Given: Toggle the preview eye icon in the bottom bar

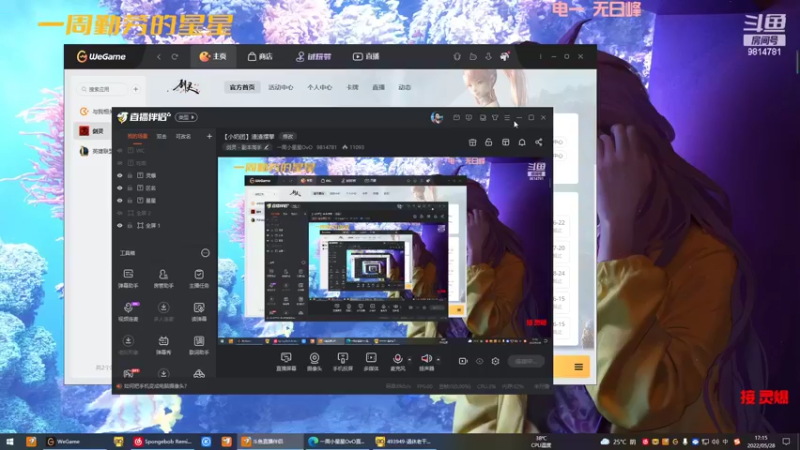Looking at the screenshot, I should tap(480, 361).
